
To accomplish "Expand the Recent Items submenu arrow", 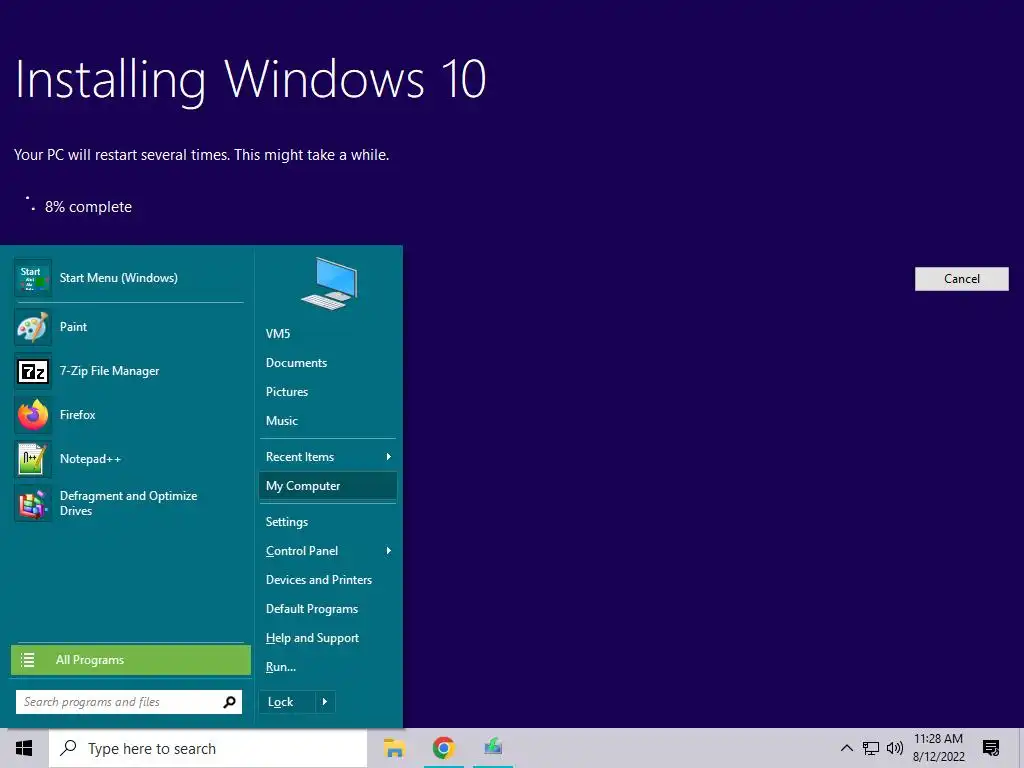I will click(389, 456).
